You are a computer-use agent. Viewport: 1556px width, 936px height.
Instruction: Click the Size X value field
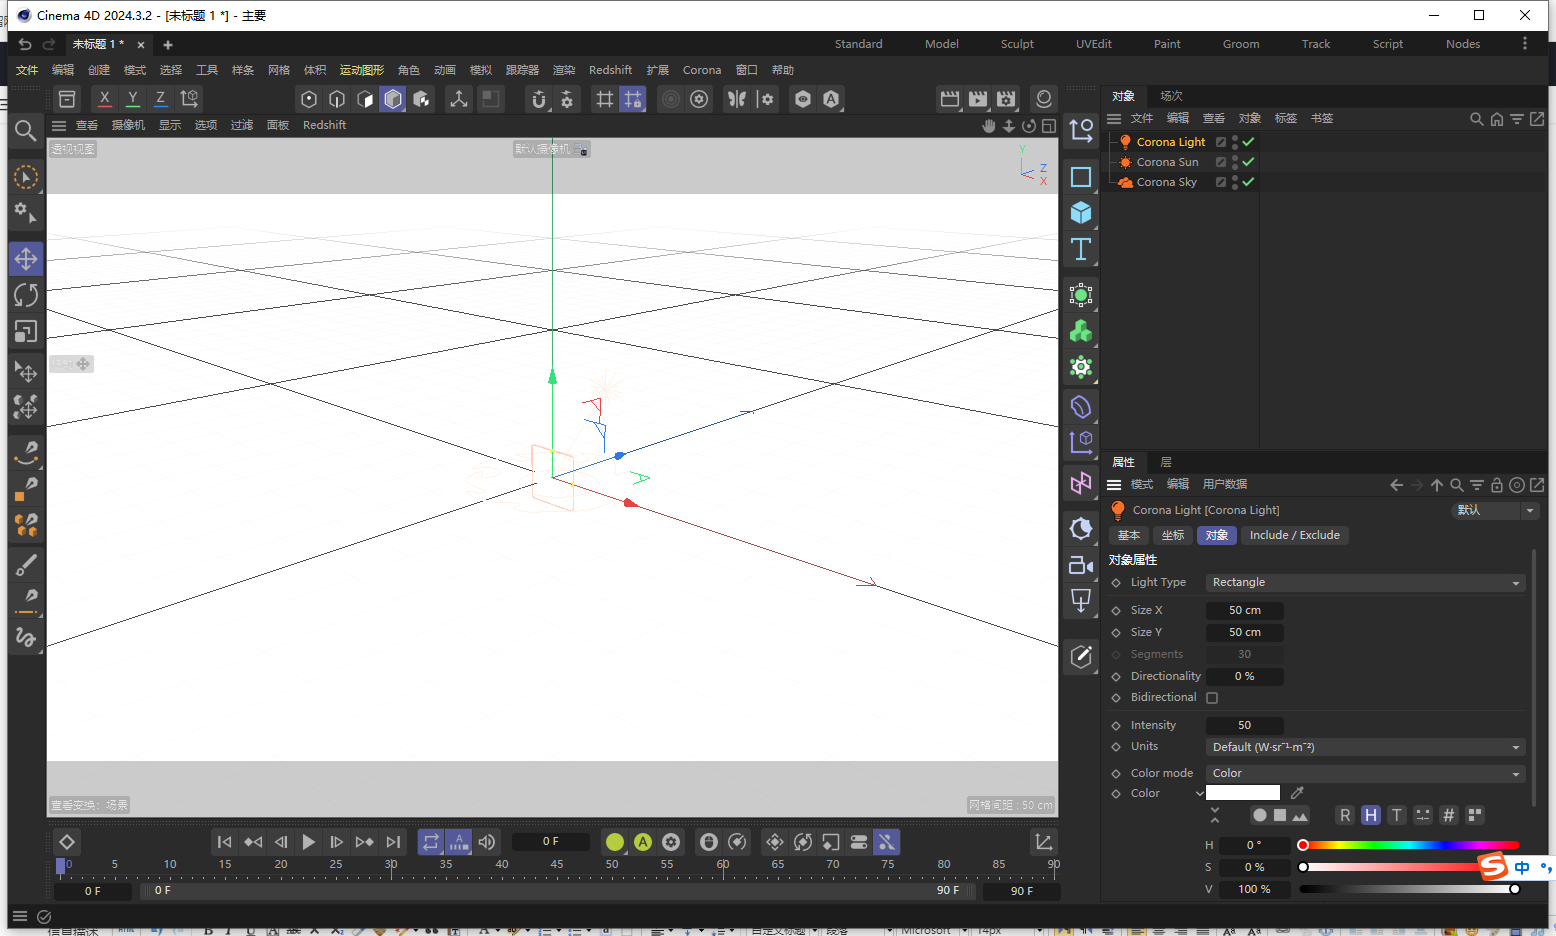[x=1245, y=610]
